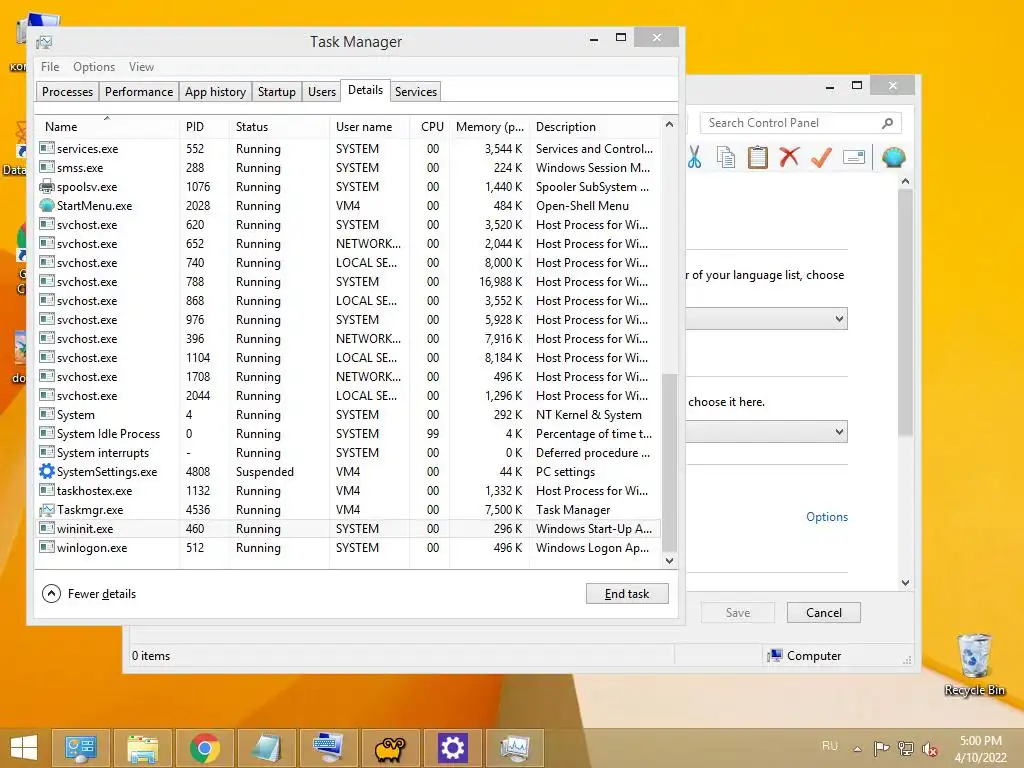Click the Paste clipboard icon in Control Panel toolbar
Viewport: 1024px width, 768px height.
pyautogui.click(x=758, y=157)
